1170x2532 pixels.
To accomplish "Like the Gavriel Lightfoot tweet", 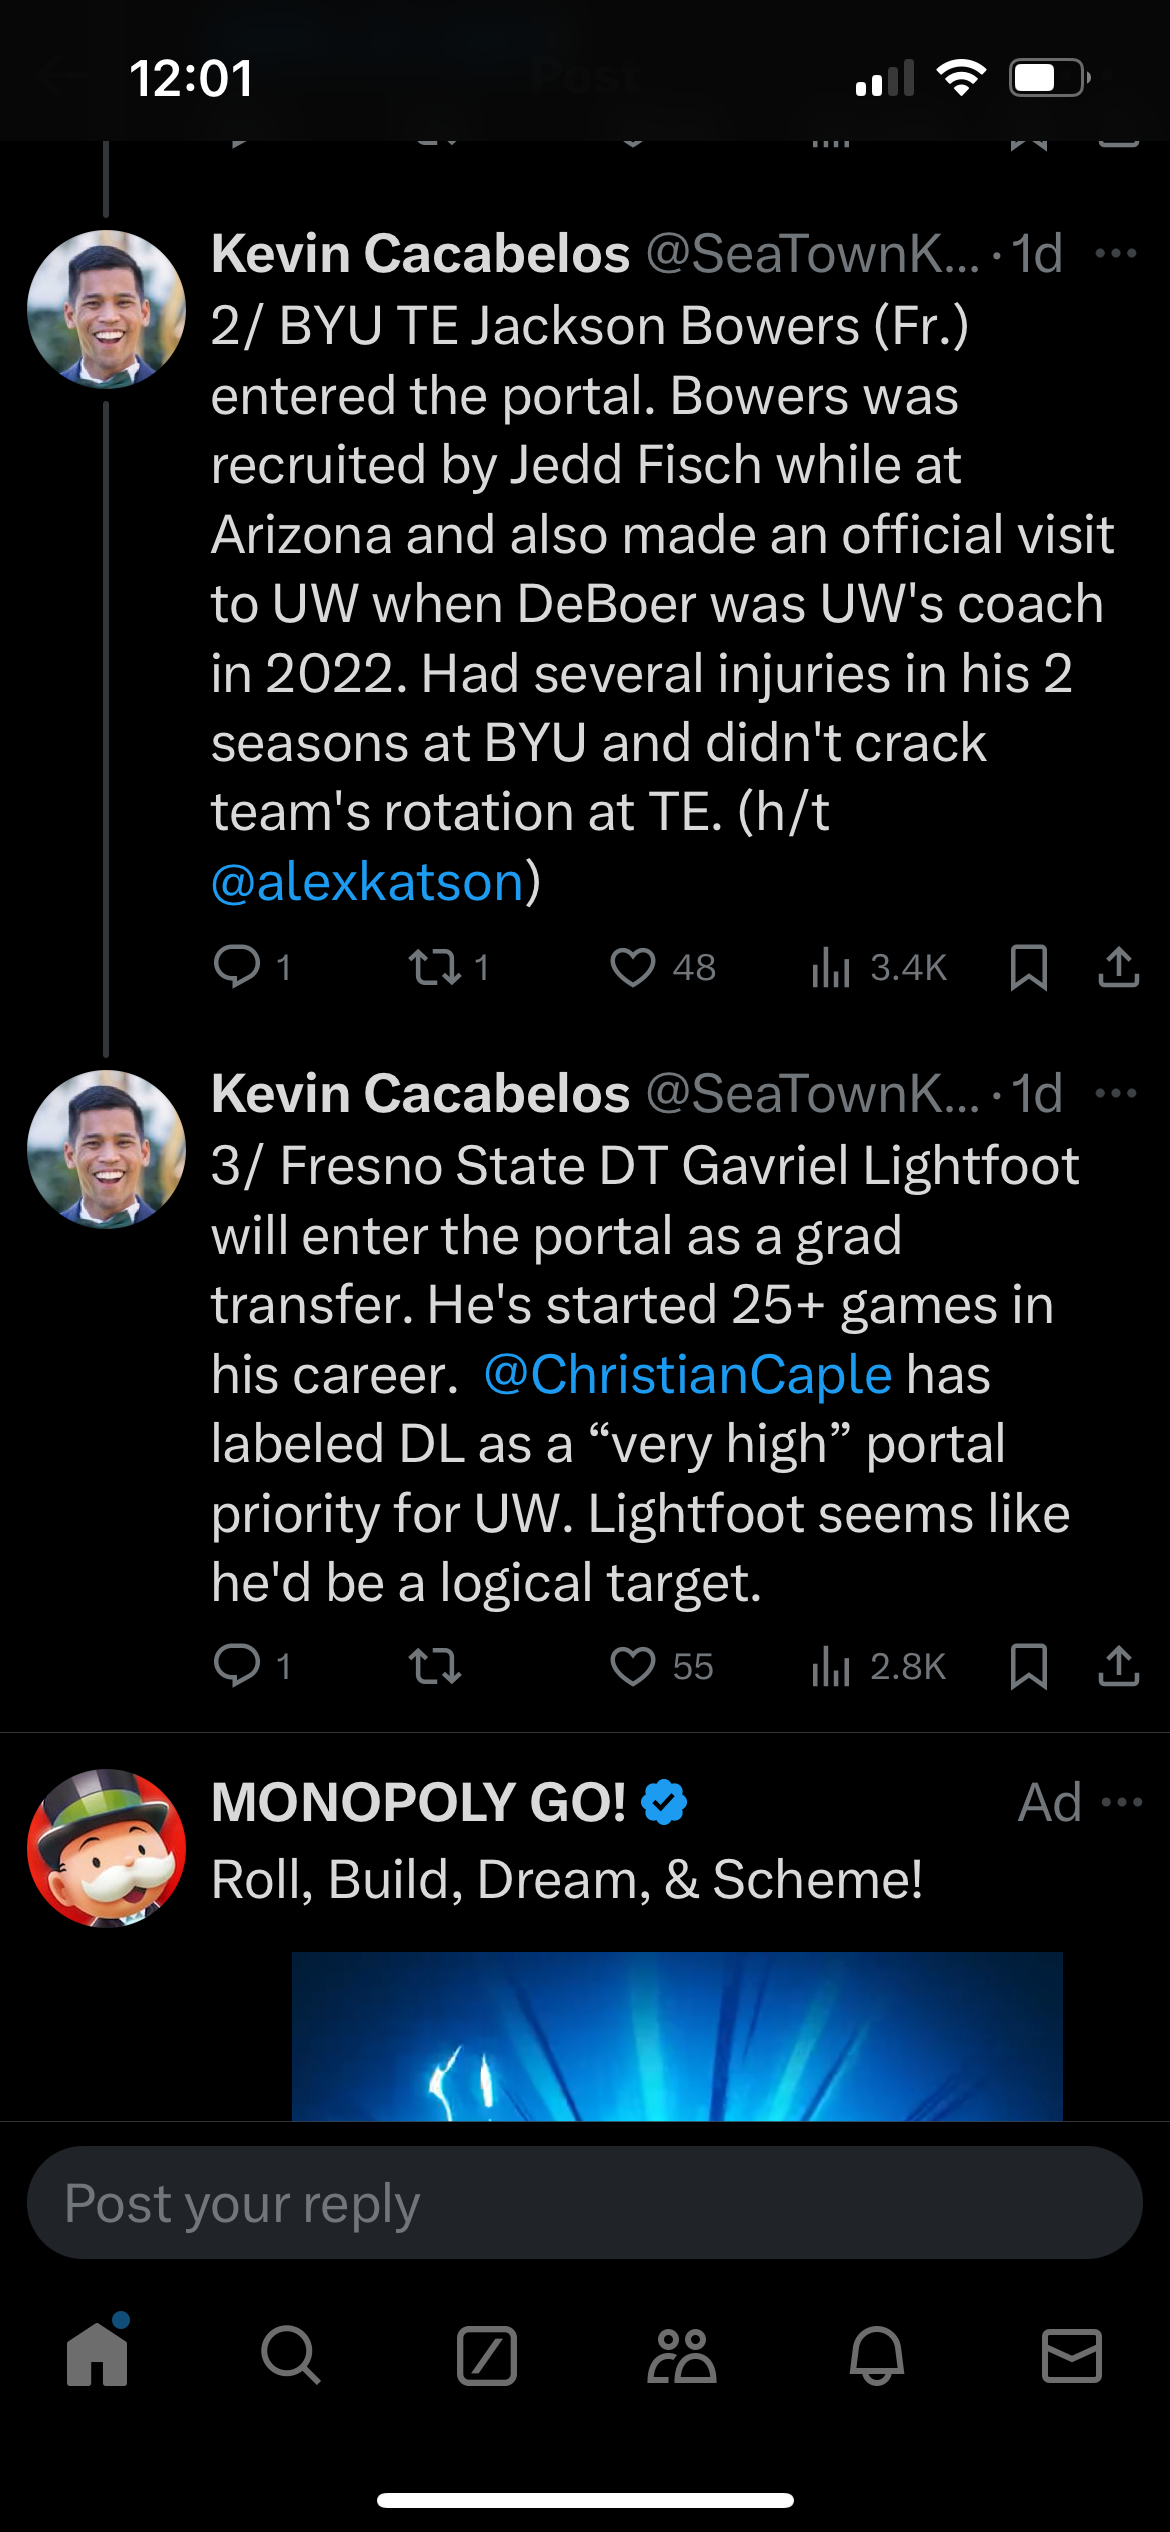I will click(x=633, y=1666).
